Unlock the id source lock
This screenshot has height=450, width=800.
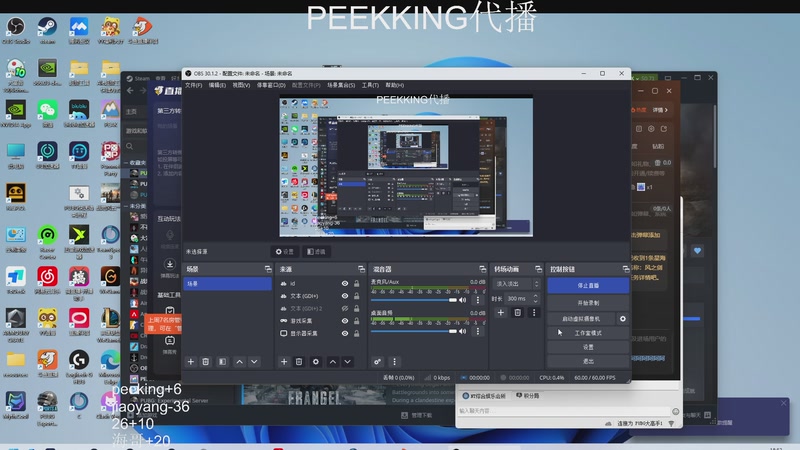click(357, 284)
